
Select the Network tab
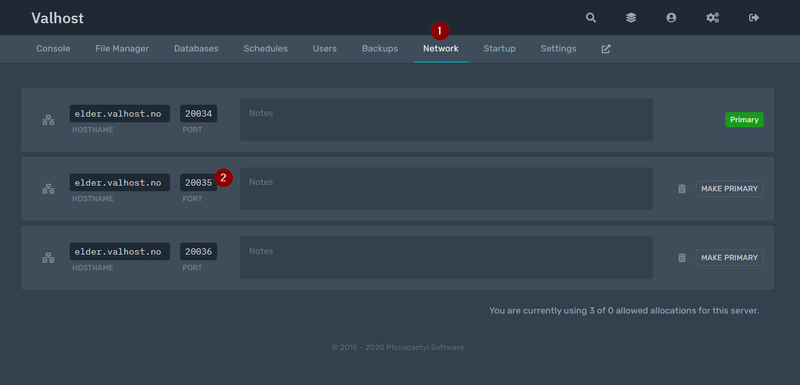click(441, 49)
